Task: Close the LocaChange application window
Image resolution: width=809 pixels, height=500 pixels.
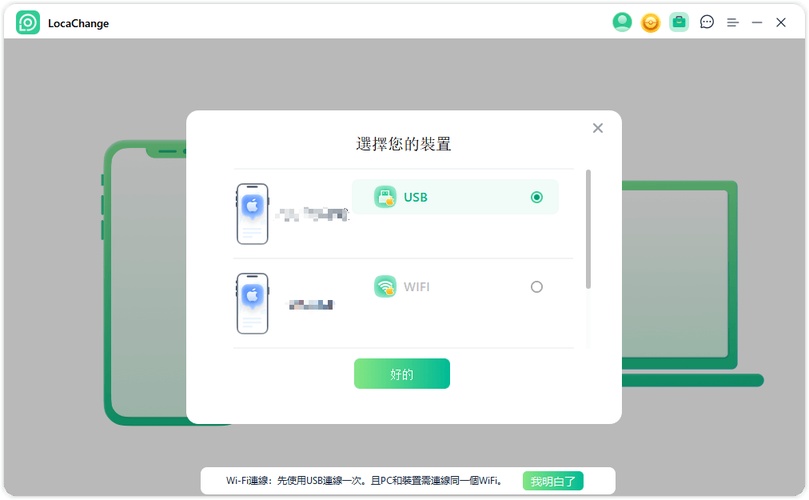Action: click(781, 22)
